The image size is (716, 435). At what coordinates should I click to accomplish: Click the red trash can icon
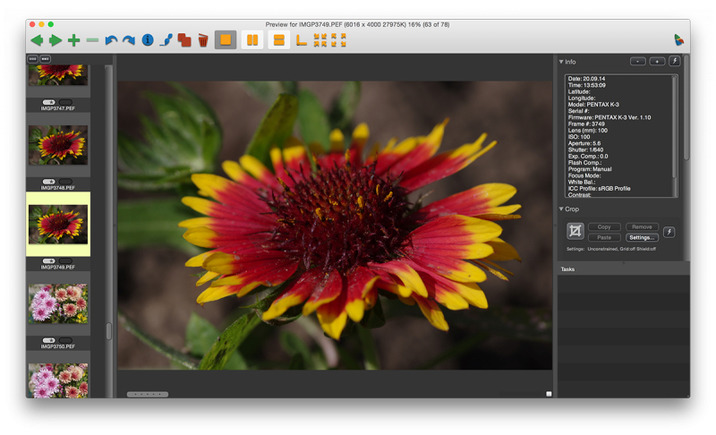coord(203,41)
